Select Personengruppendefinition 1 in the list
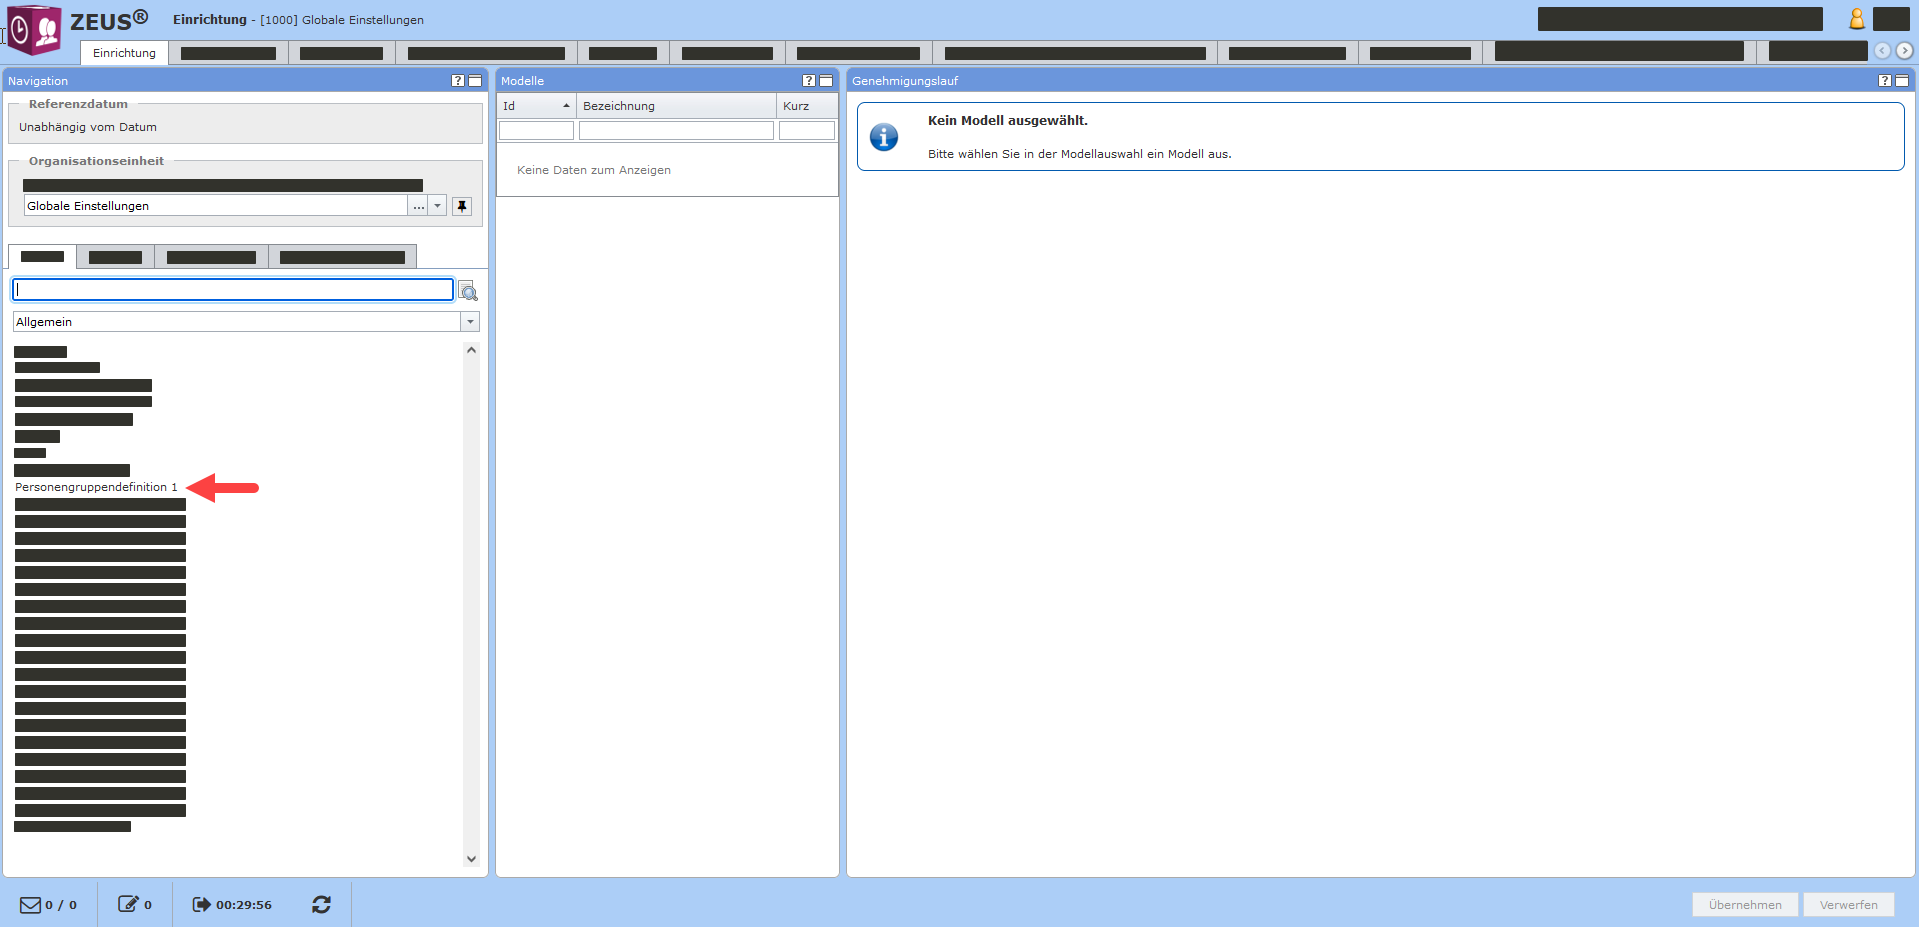Screen dimensions: 1919x927 pos(96,487)
